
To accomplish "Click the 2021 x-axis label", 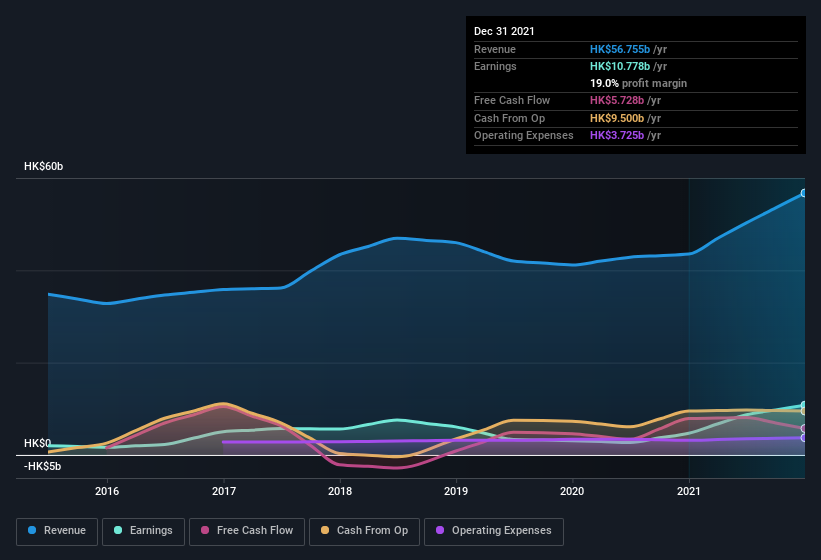I will (x=689, y=491).
